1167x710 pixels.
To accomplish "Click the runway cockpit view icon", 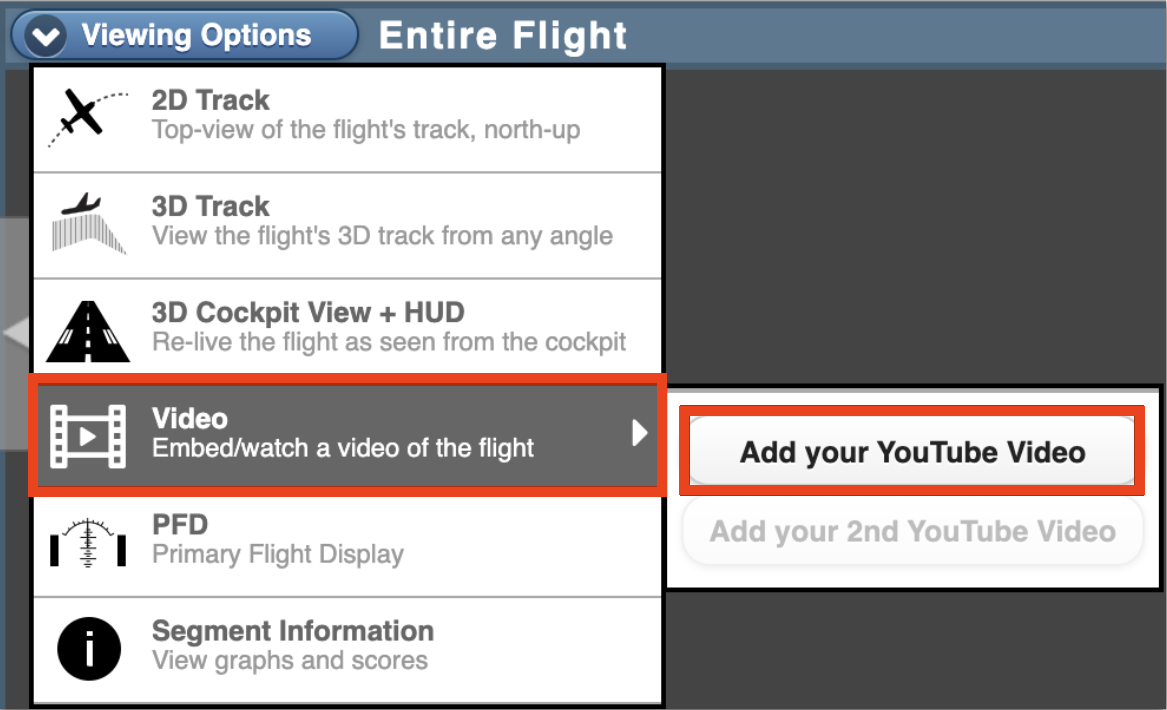I will pos(88,331).
